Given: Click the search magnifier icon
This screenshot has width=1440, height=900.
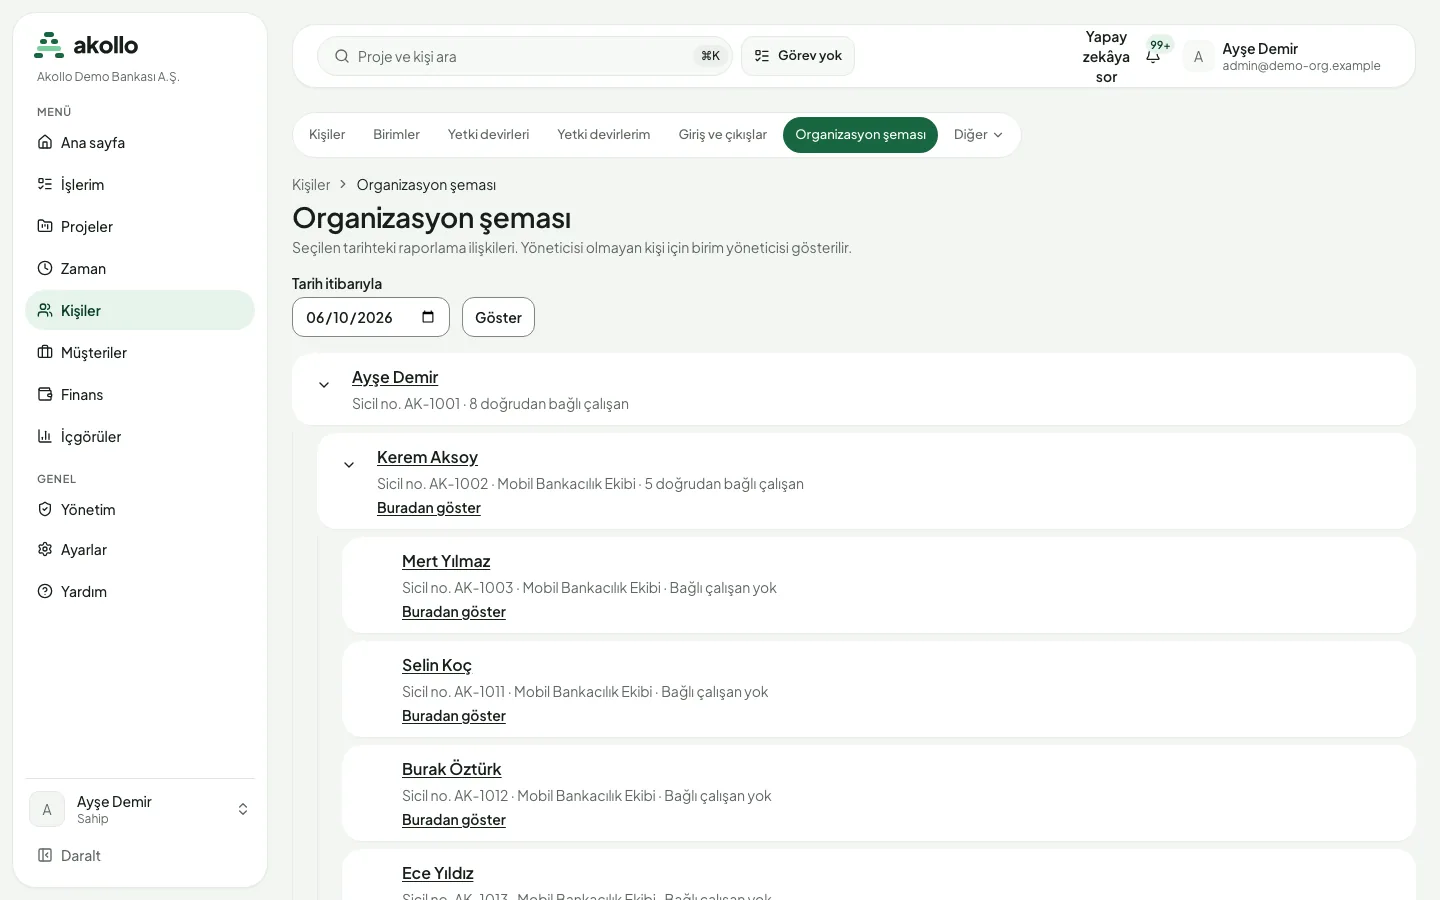Looking at the screenshot, I should pyautogui.click(x=342, y=56).
